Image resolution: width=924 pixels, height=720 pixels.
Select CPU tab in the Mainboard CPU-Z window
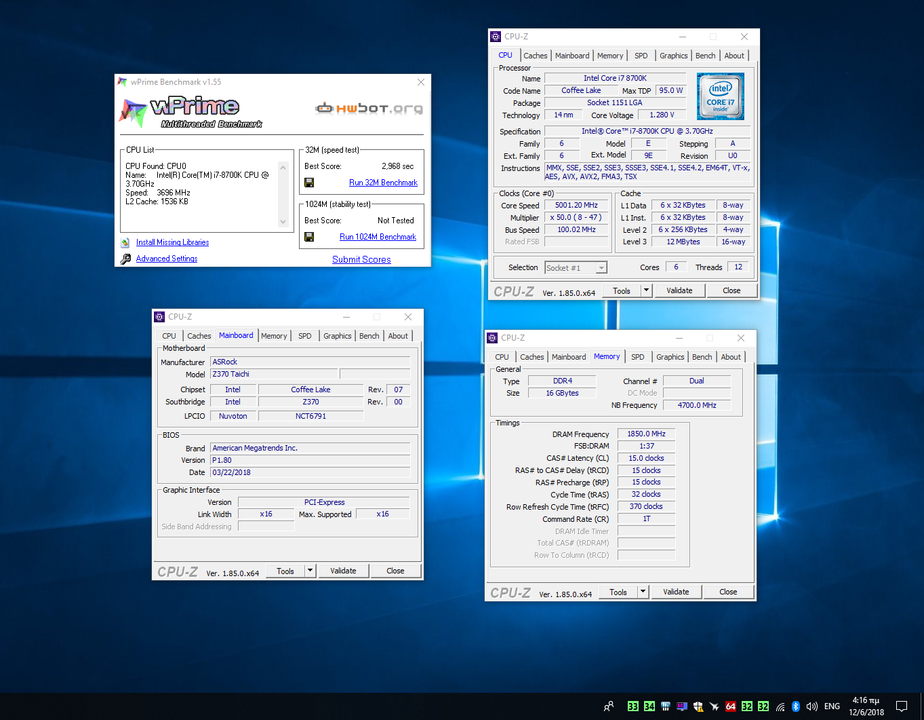169,336
